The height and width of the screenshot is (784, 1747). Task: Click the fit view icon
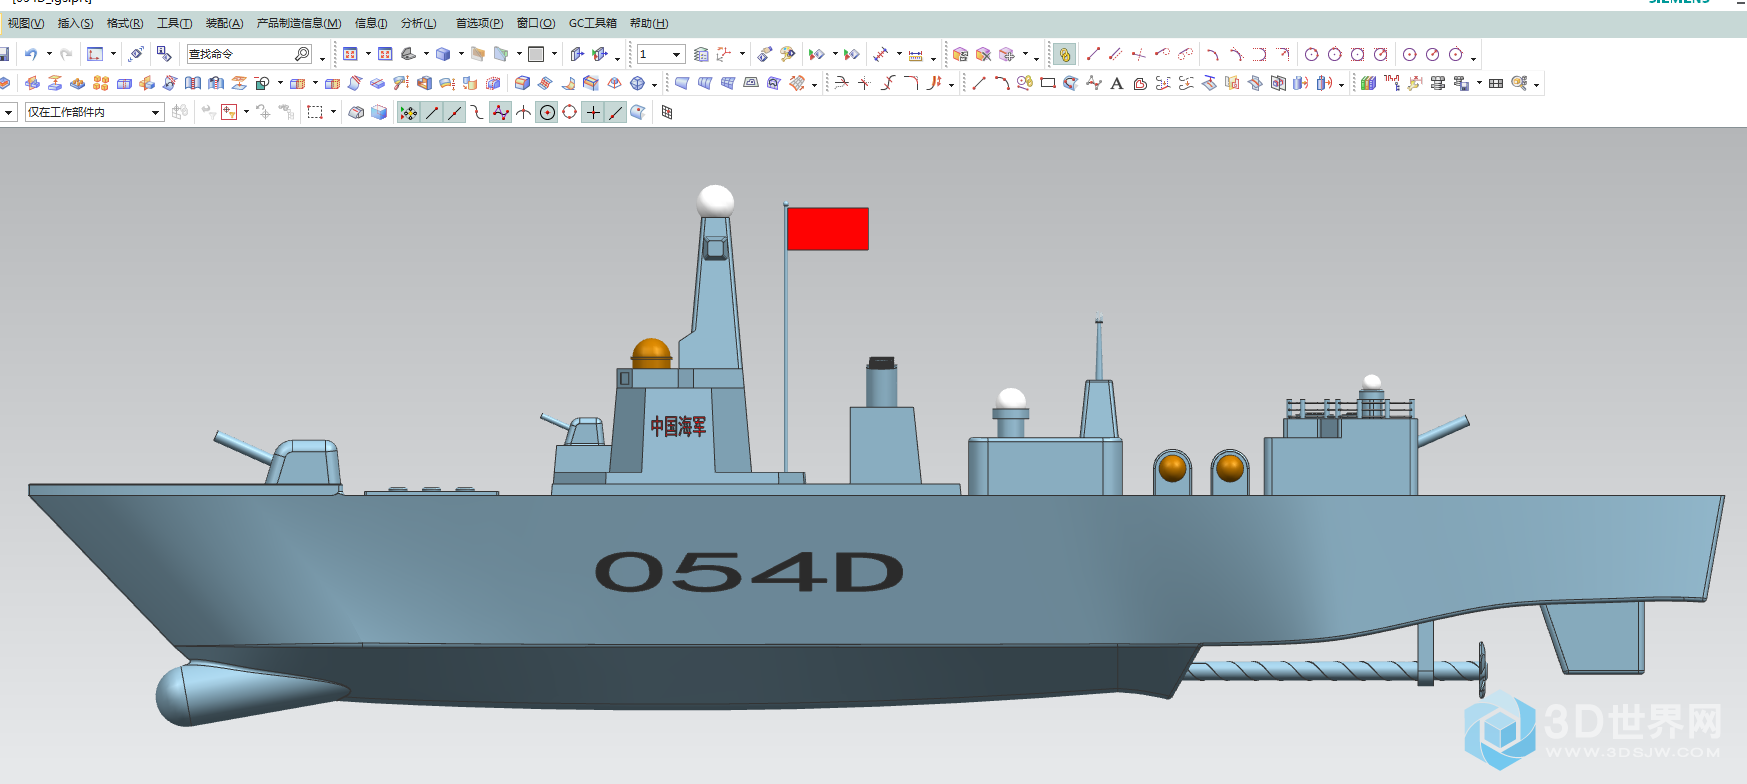pyautogui.click(x=350, y=54)
